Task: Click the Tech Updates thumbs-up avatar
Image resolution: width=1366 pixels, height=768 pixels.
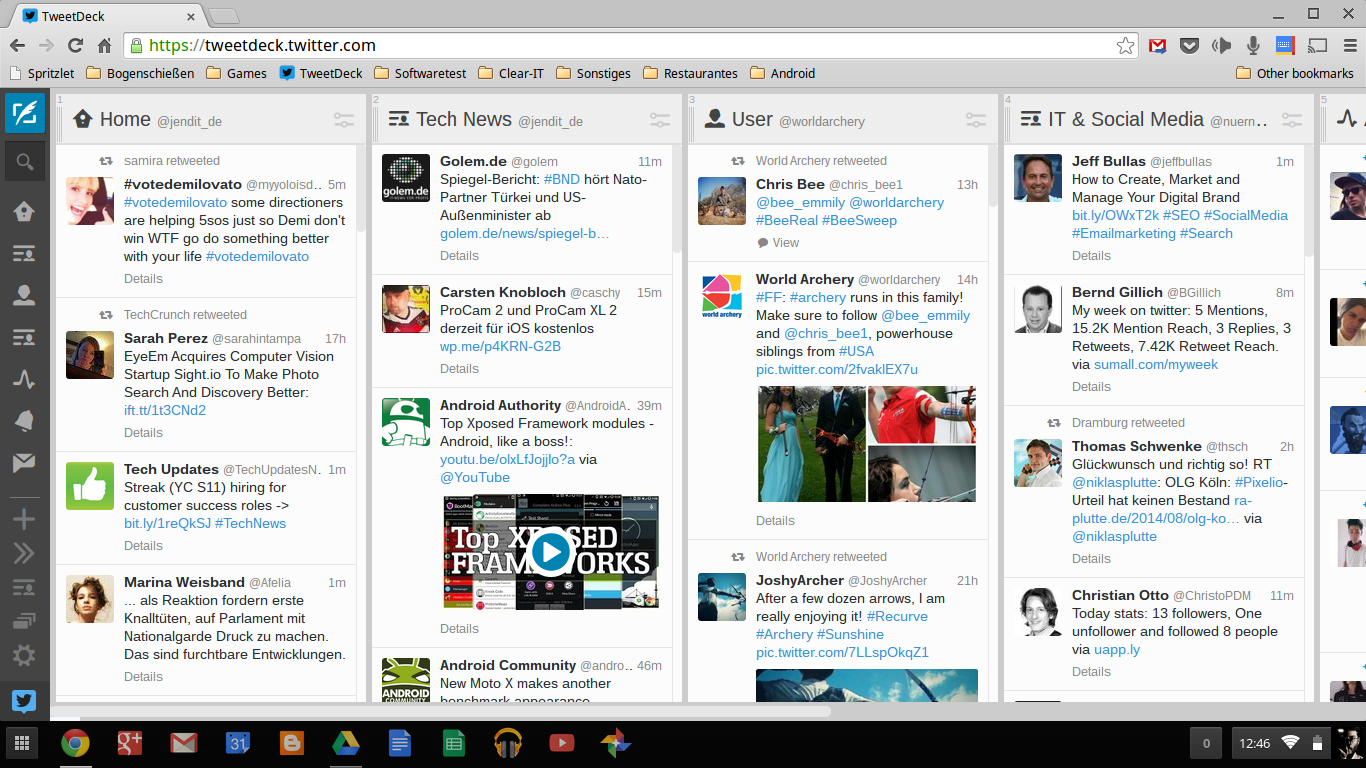Action: coord(90,486)
